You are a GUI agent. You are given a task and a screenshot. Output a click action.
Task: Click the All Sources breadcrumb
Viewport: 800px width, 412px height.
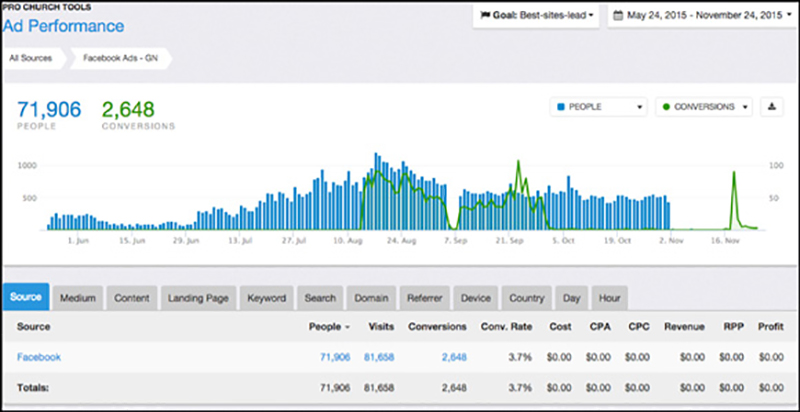(30, 59)
